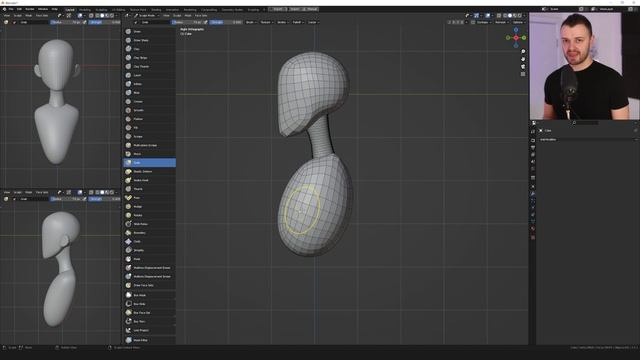Switch to wireframe viewport shading

pyautogui.click(x=505, y=16)
